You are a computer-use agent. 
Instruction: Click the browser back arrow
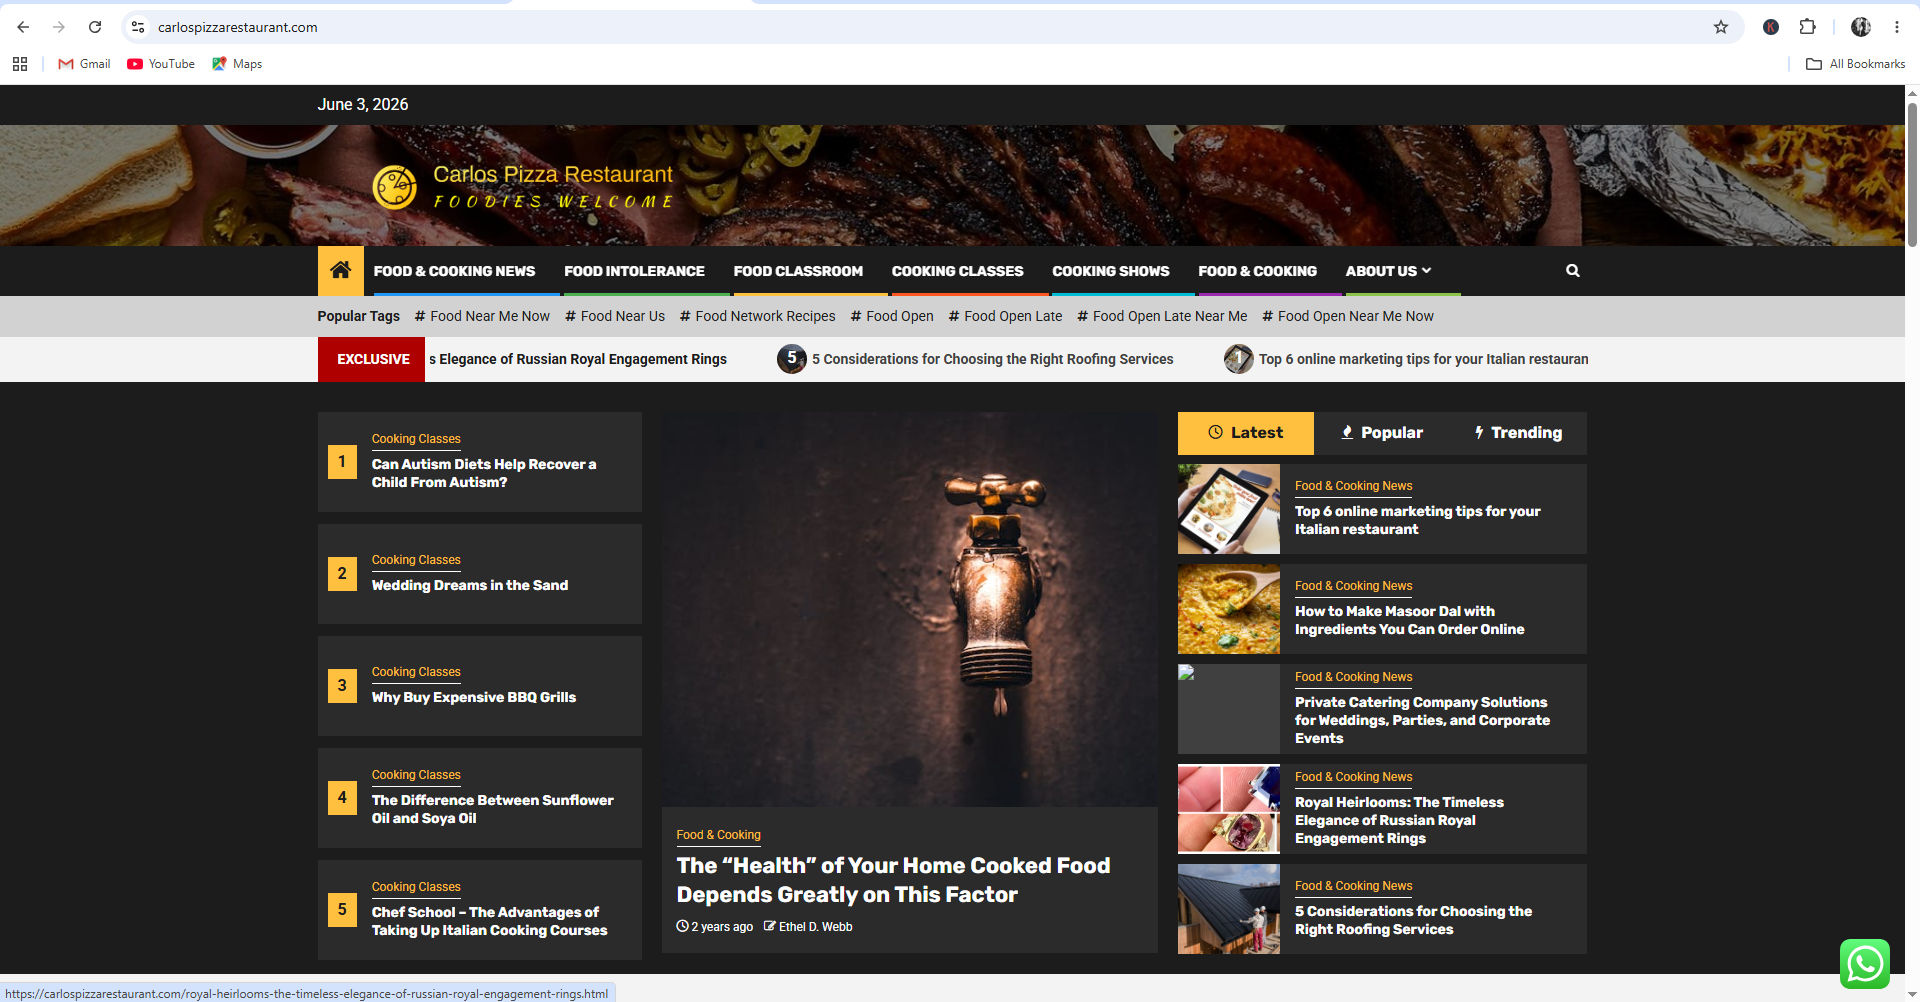pos(23,27)
